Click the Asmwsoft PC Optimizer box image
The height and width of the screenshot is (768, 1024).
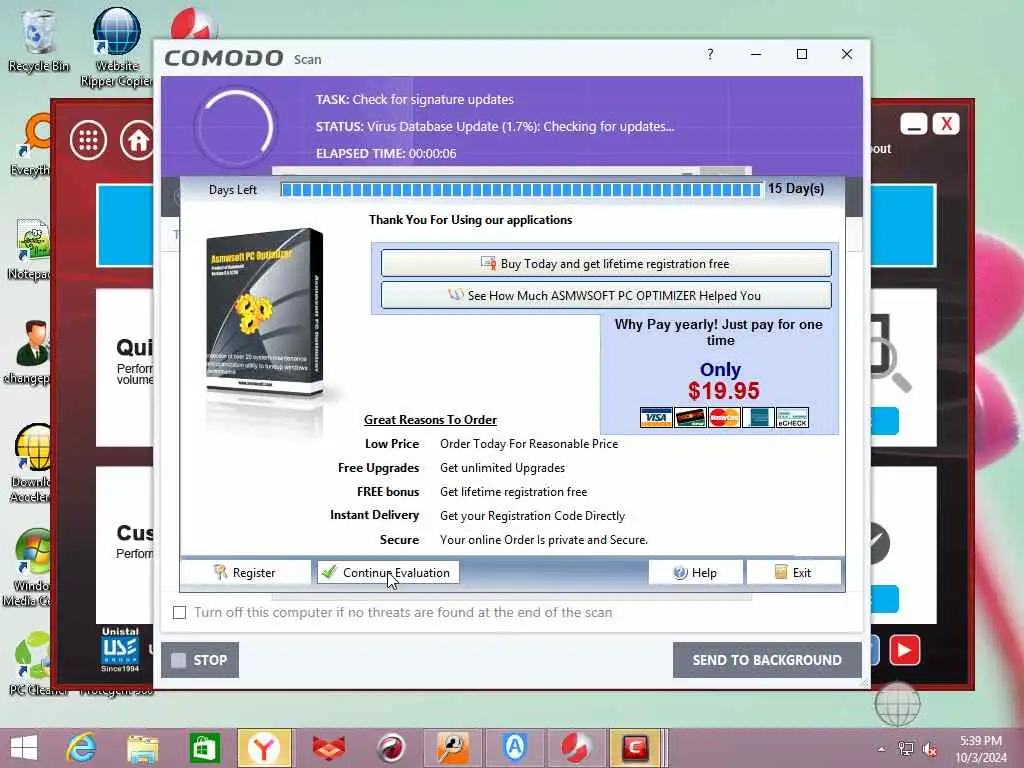tap(265, 313)
